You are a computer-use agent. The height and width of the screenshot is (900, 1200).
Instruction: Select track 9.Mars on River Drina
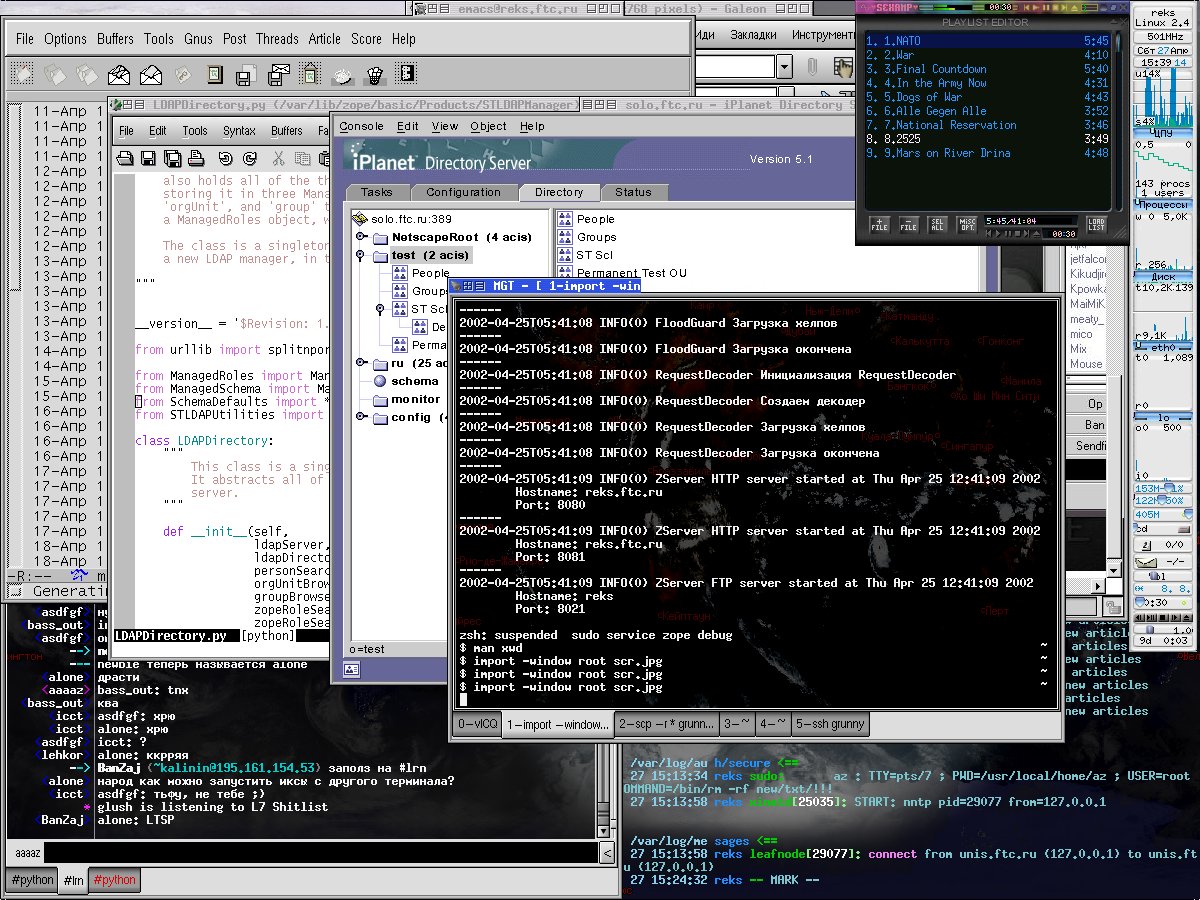coord(988,153)
